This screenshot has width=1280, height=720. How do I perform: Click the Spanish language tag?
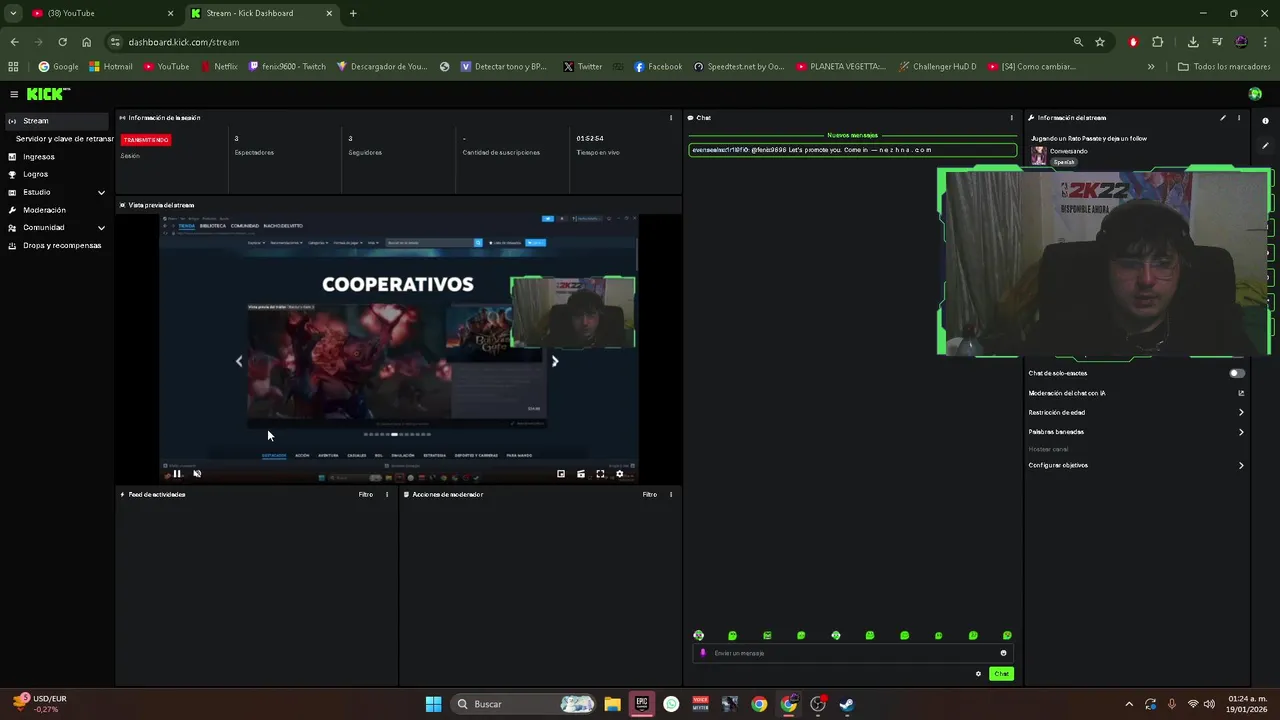pyautogui.click(x=1064, y=162)
